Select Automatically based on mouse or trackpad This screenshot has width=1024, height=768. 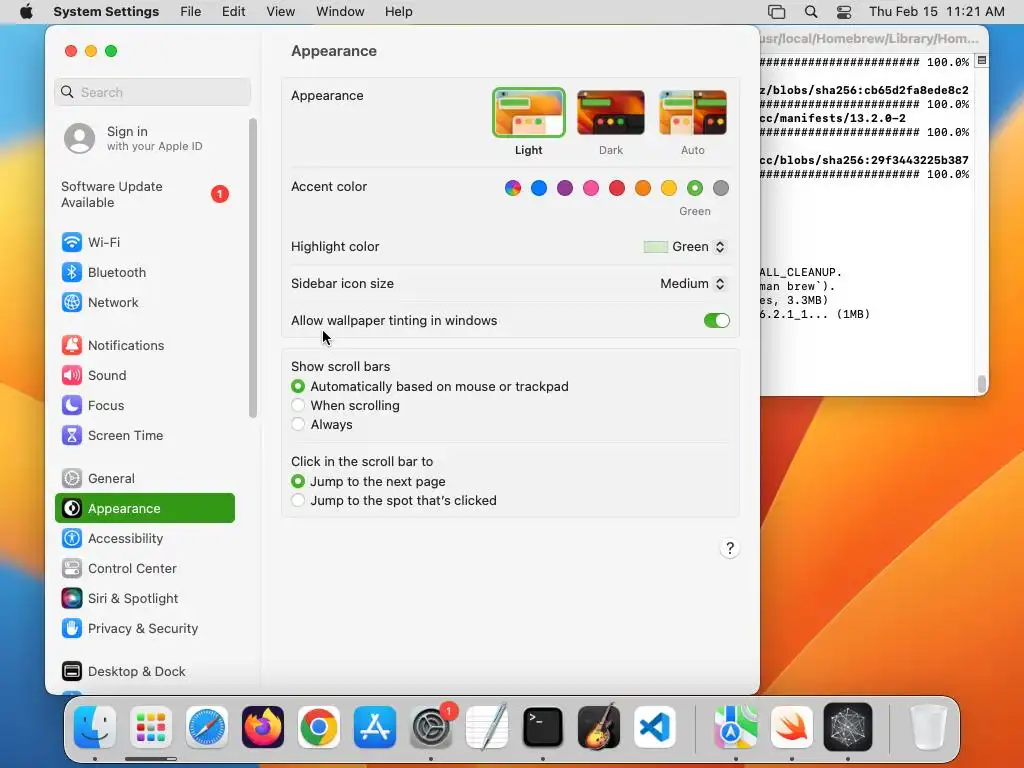298,387
